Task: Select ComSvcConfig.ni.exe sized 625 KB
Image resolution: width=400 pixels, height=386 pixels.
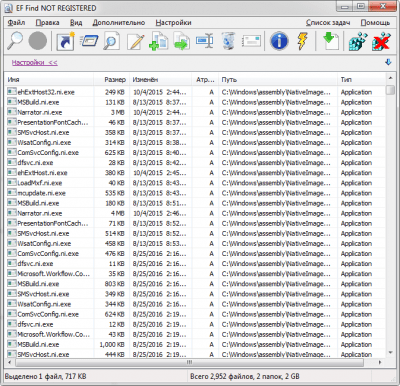Action: 48,153
